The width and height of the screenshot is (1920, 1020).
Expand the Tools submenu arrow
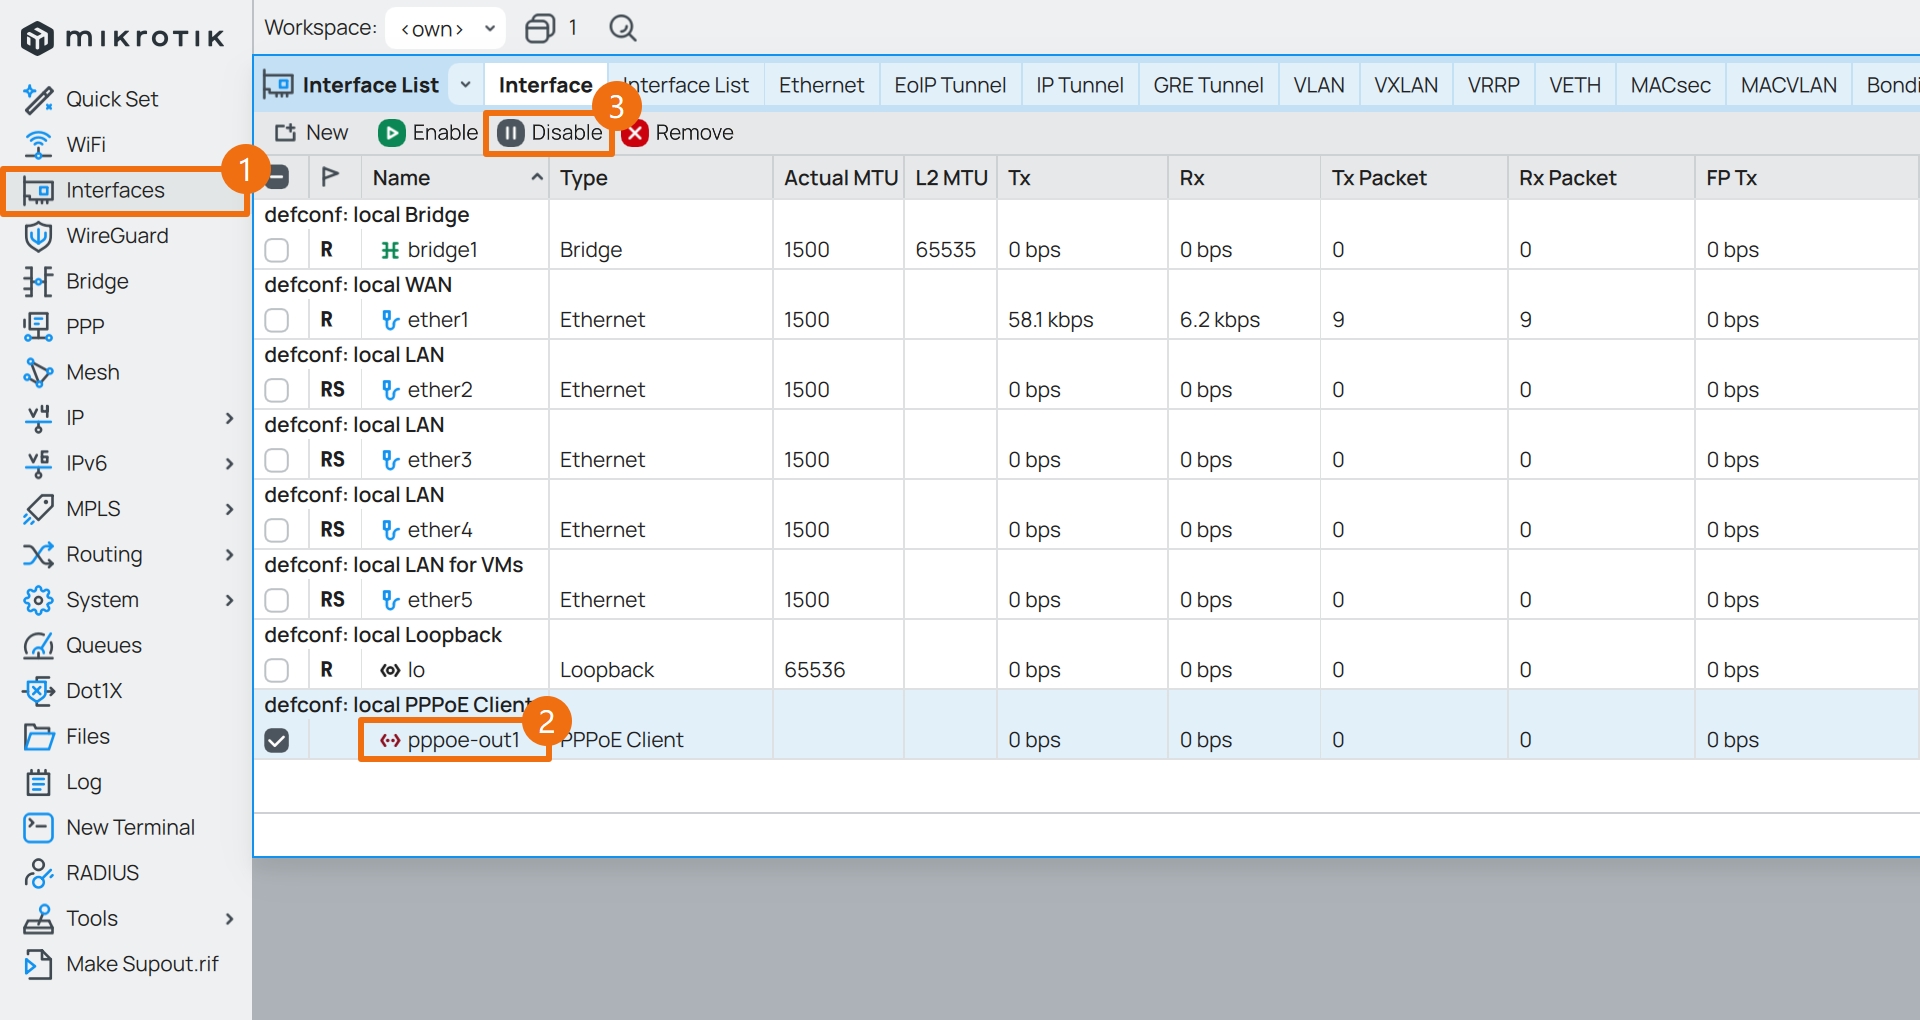click(x=230, y=919)
